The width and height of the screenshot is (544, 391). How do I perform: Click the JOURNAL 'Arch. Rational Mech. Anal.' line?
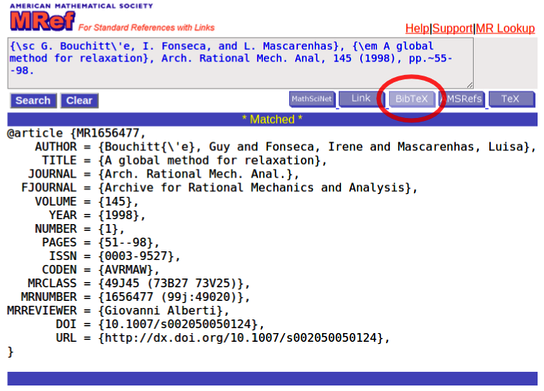163,174
